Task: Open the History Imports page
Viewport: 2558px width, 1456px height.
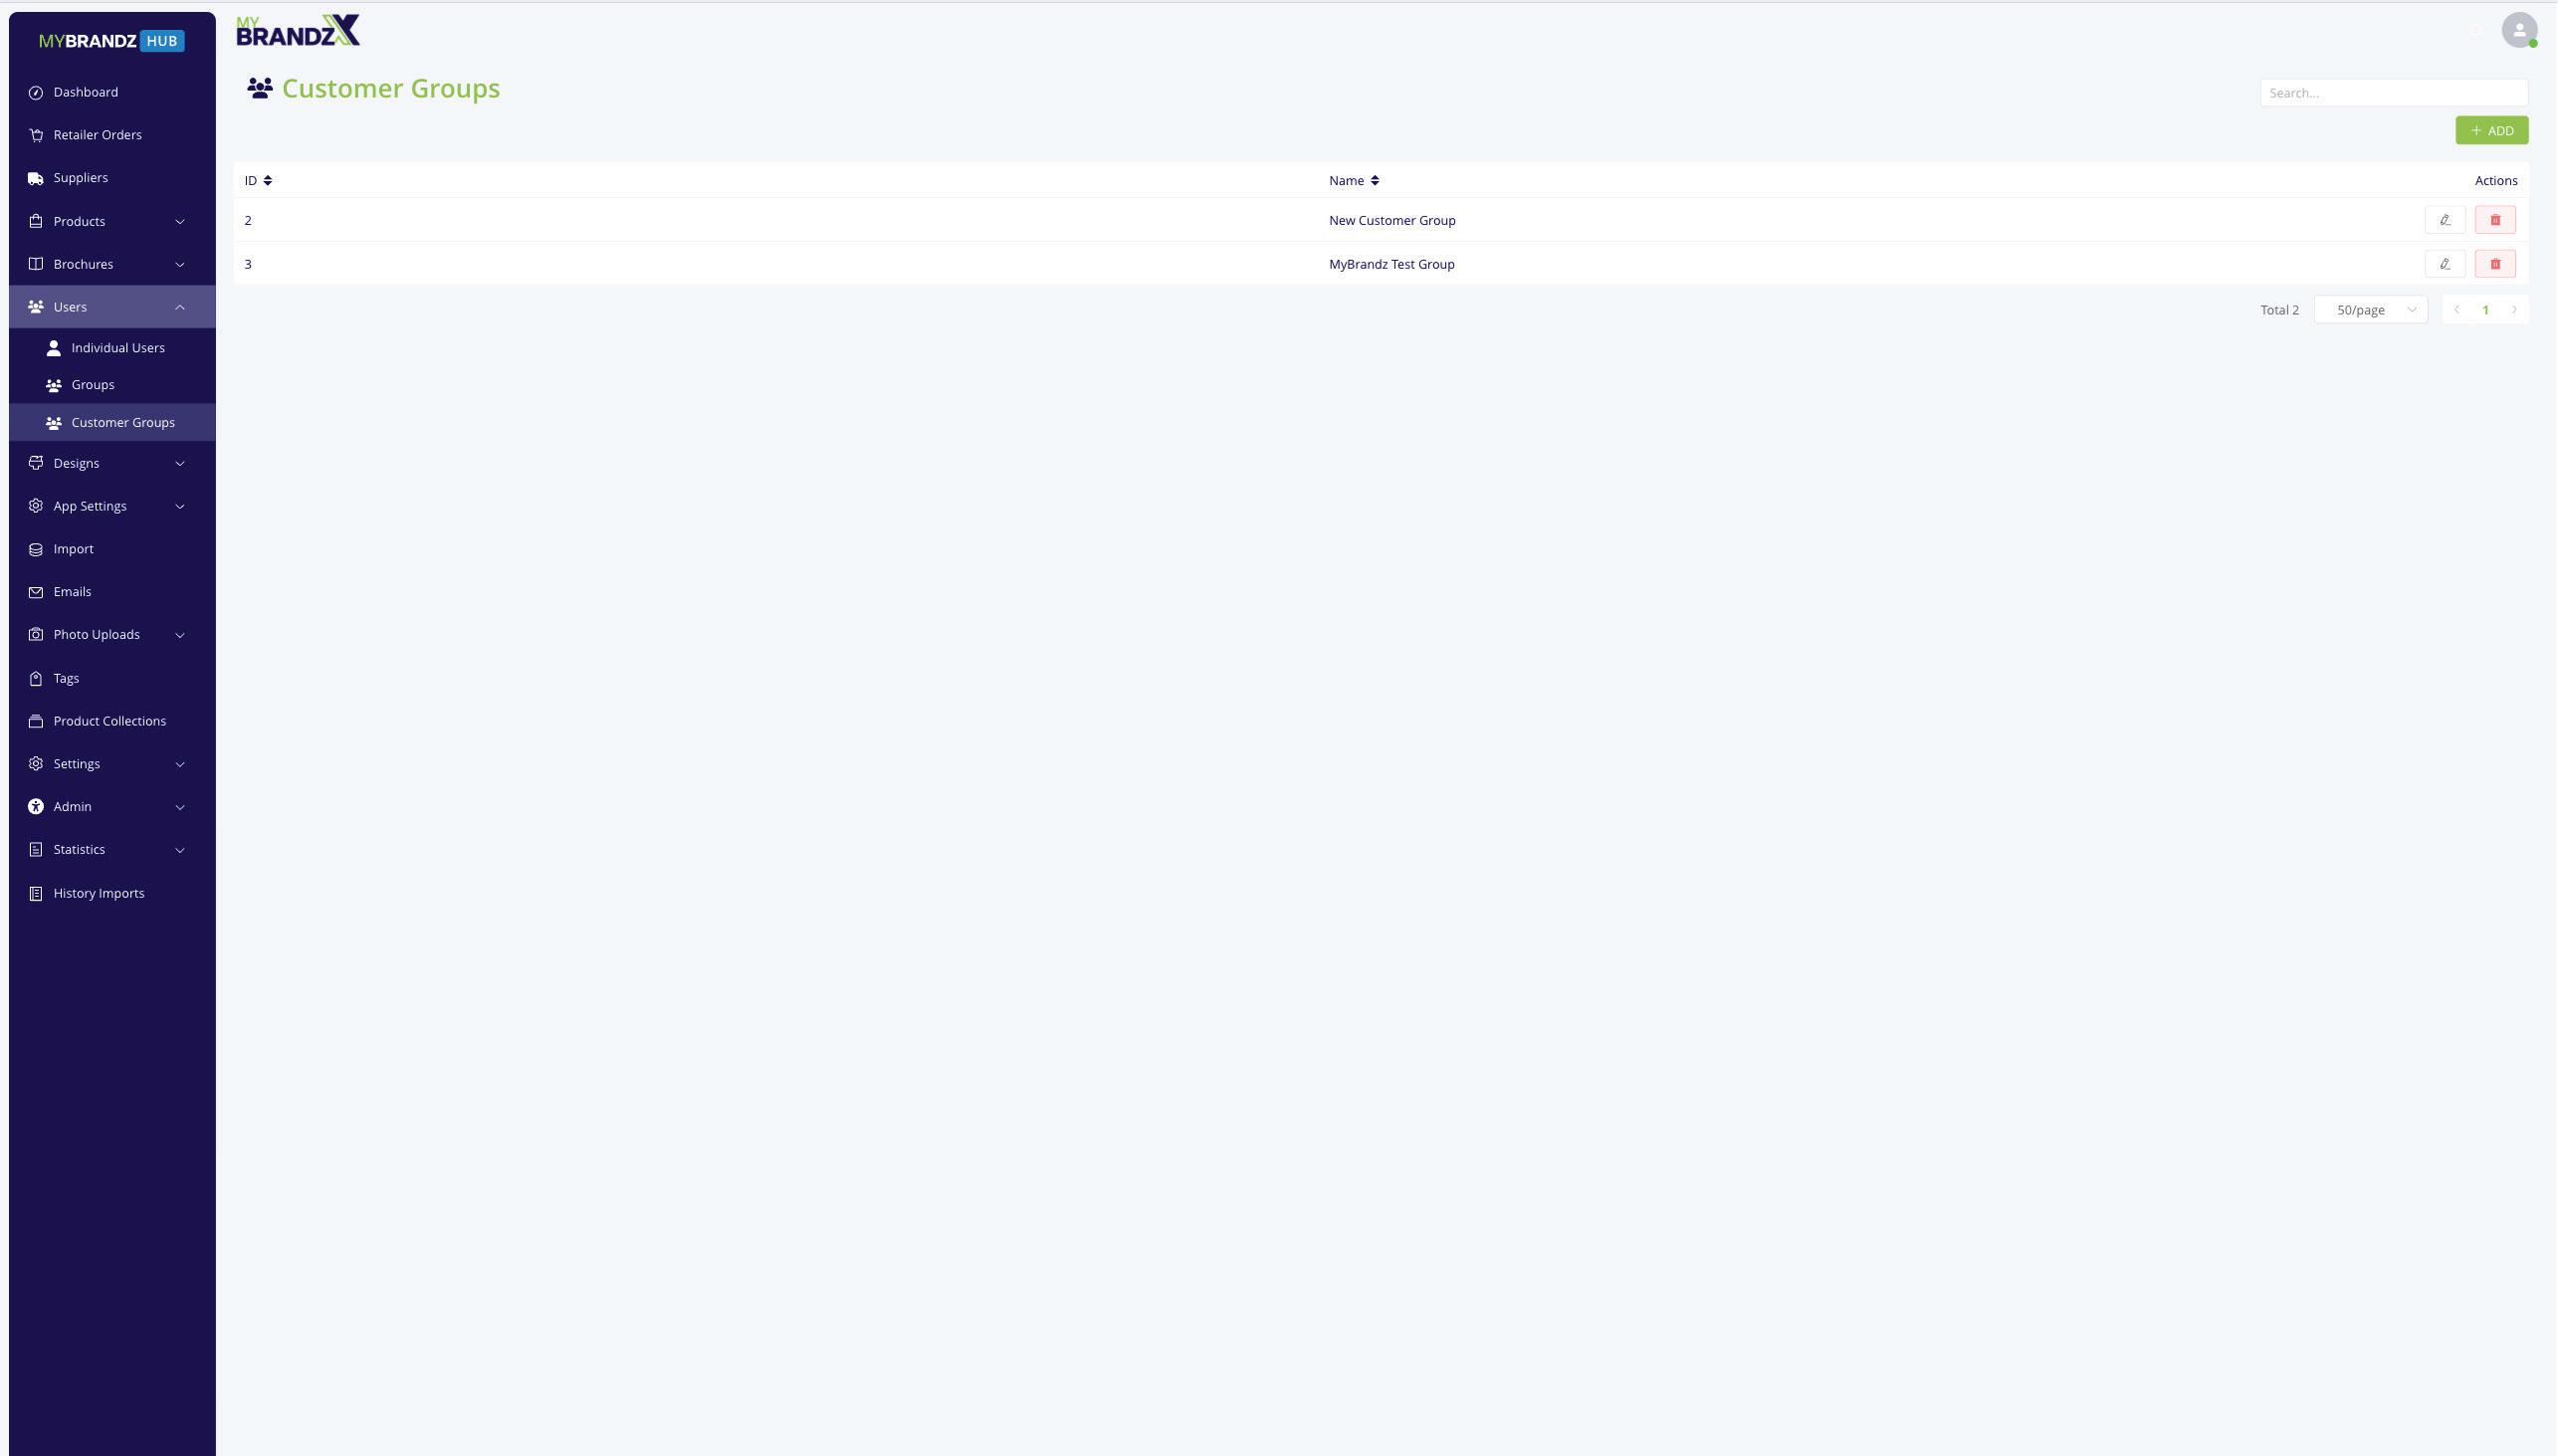Action: [98, 893]
